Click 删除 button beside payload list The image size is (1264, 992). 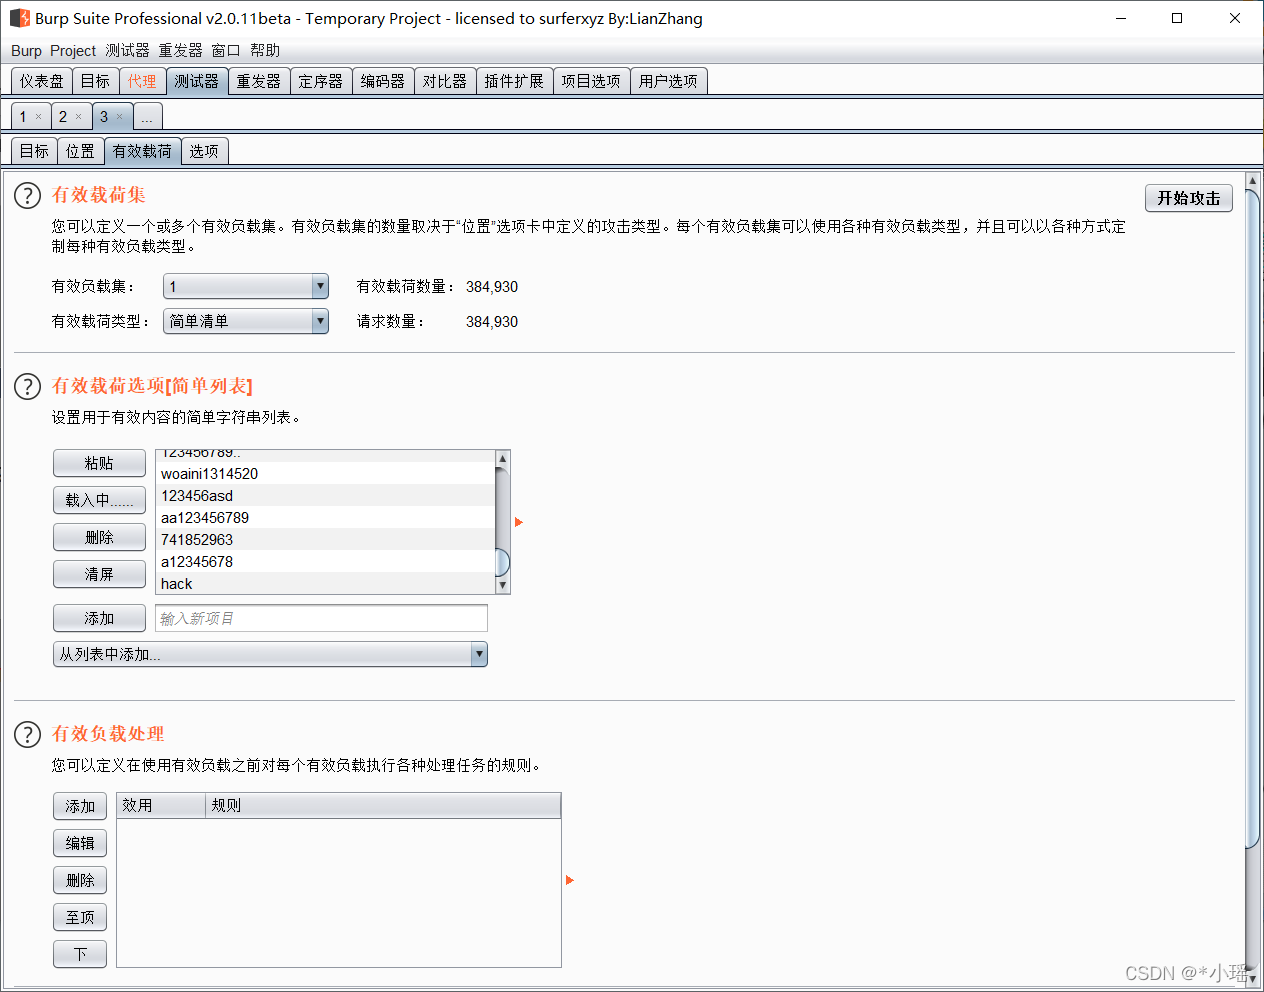coord(99,537)
